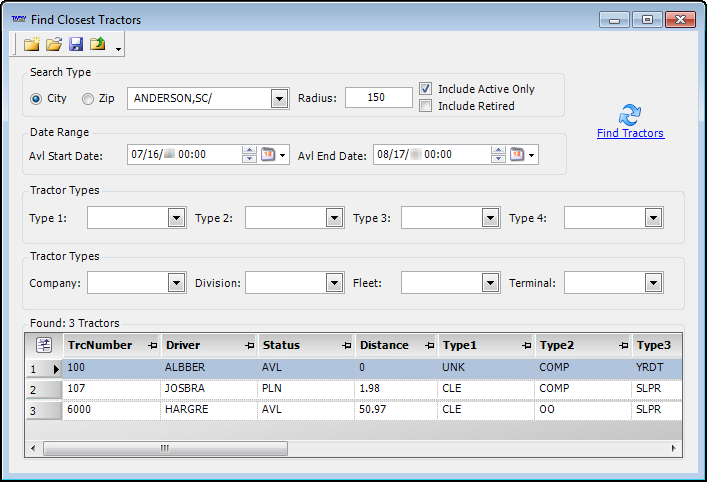Click the grid column chooser icon
The width and height of the screenshot is (707, 482).
coord(44,345)
